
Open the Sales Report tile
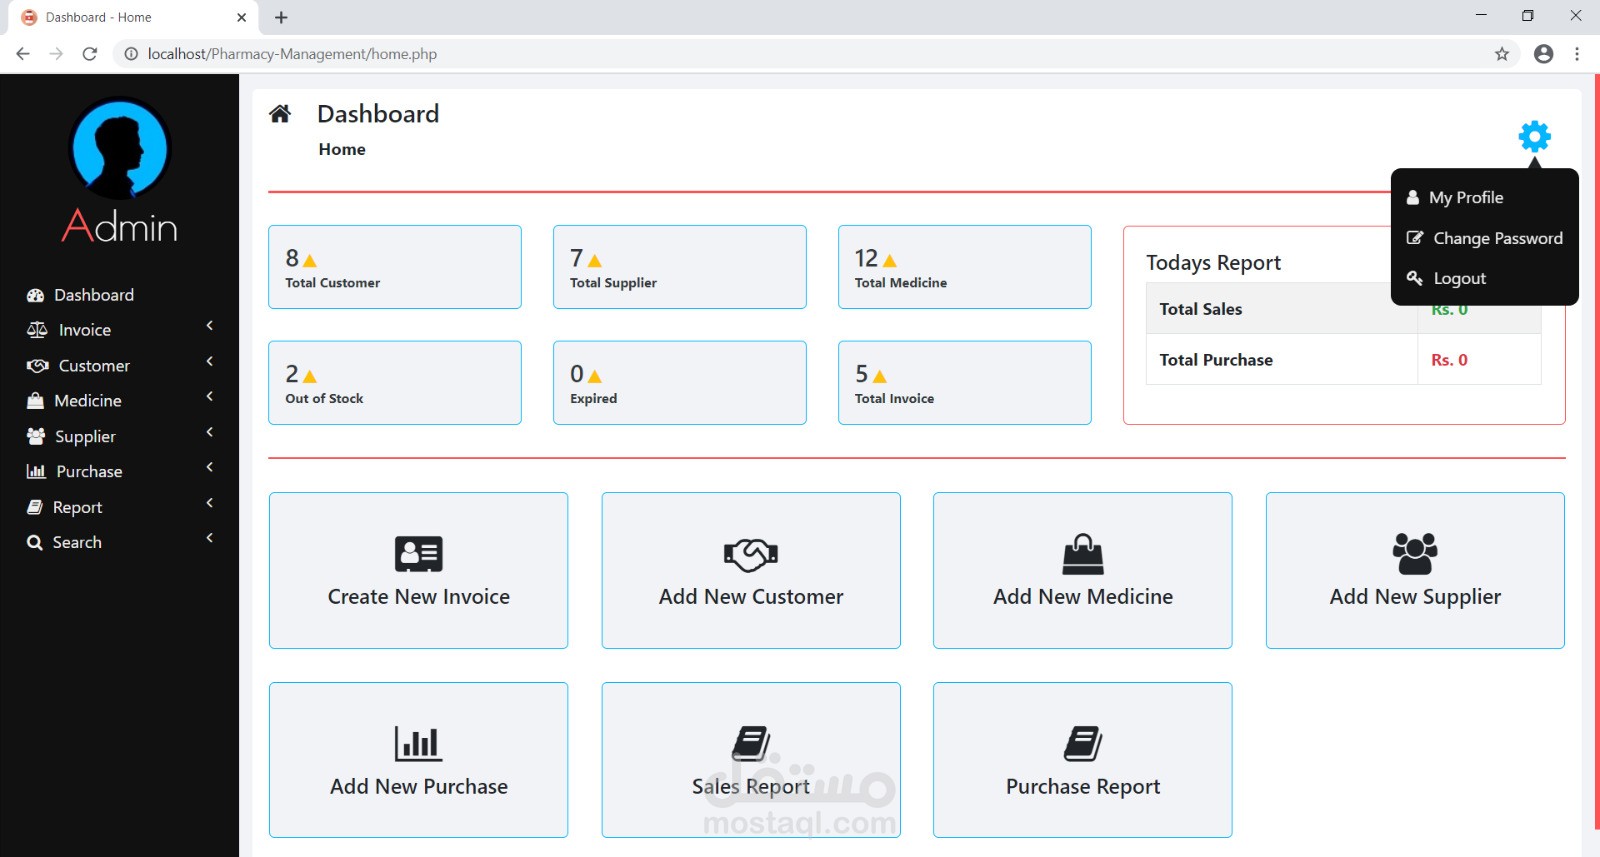point(750,760)
